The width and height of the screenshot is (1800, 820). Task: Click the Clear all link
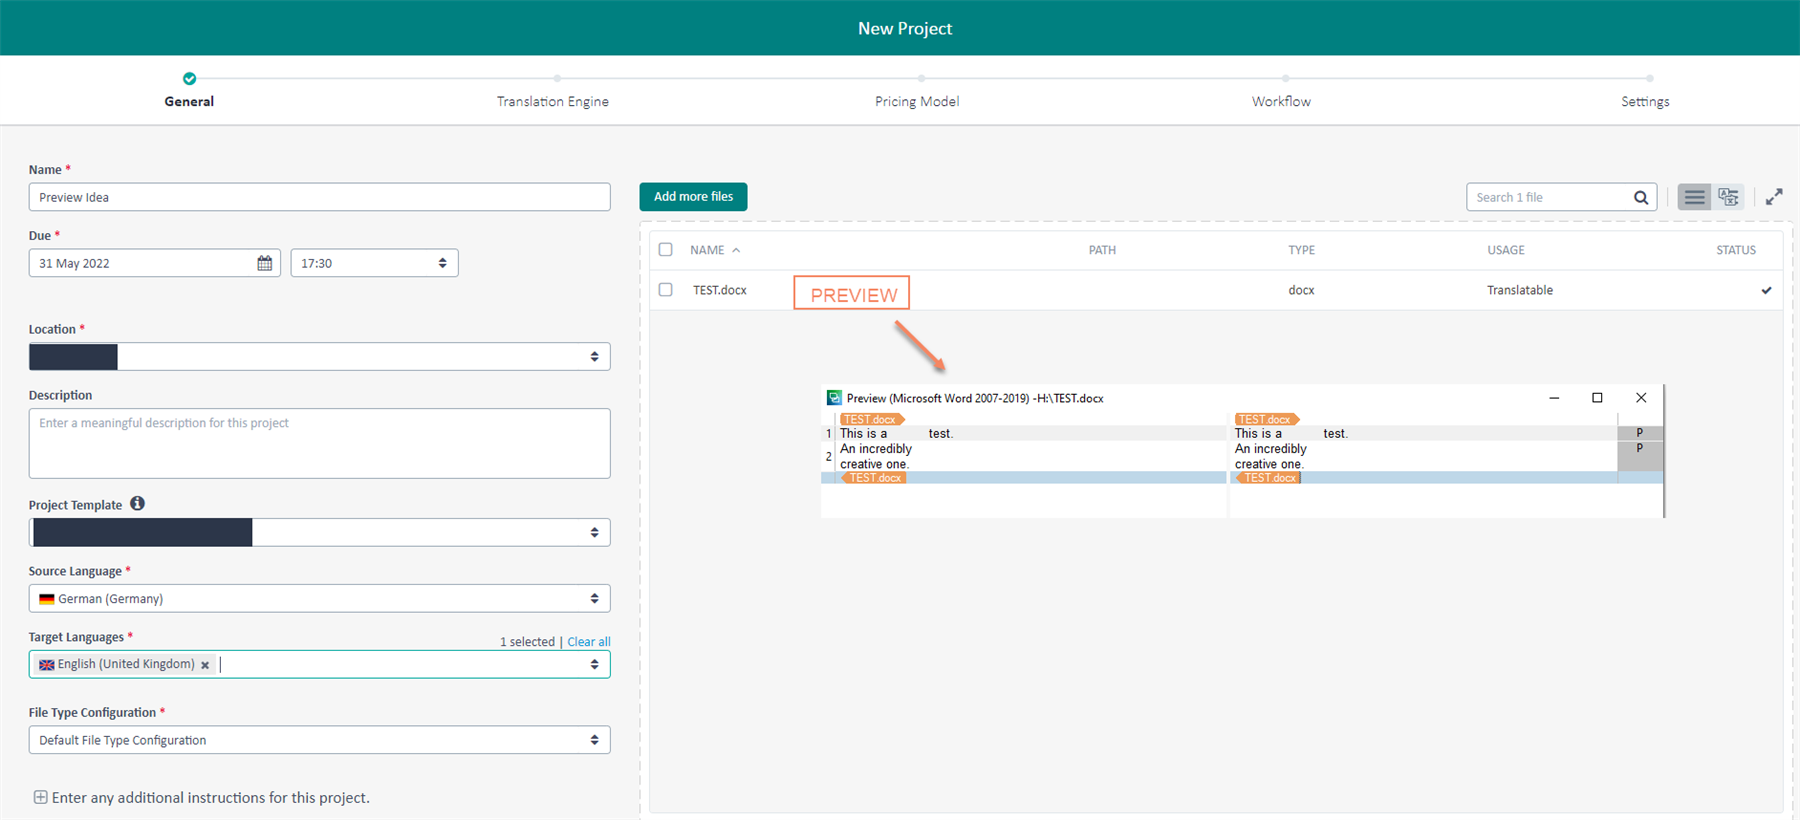point(588,642)
